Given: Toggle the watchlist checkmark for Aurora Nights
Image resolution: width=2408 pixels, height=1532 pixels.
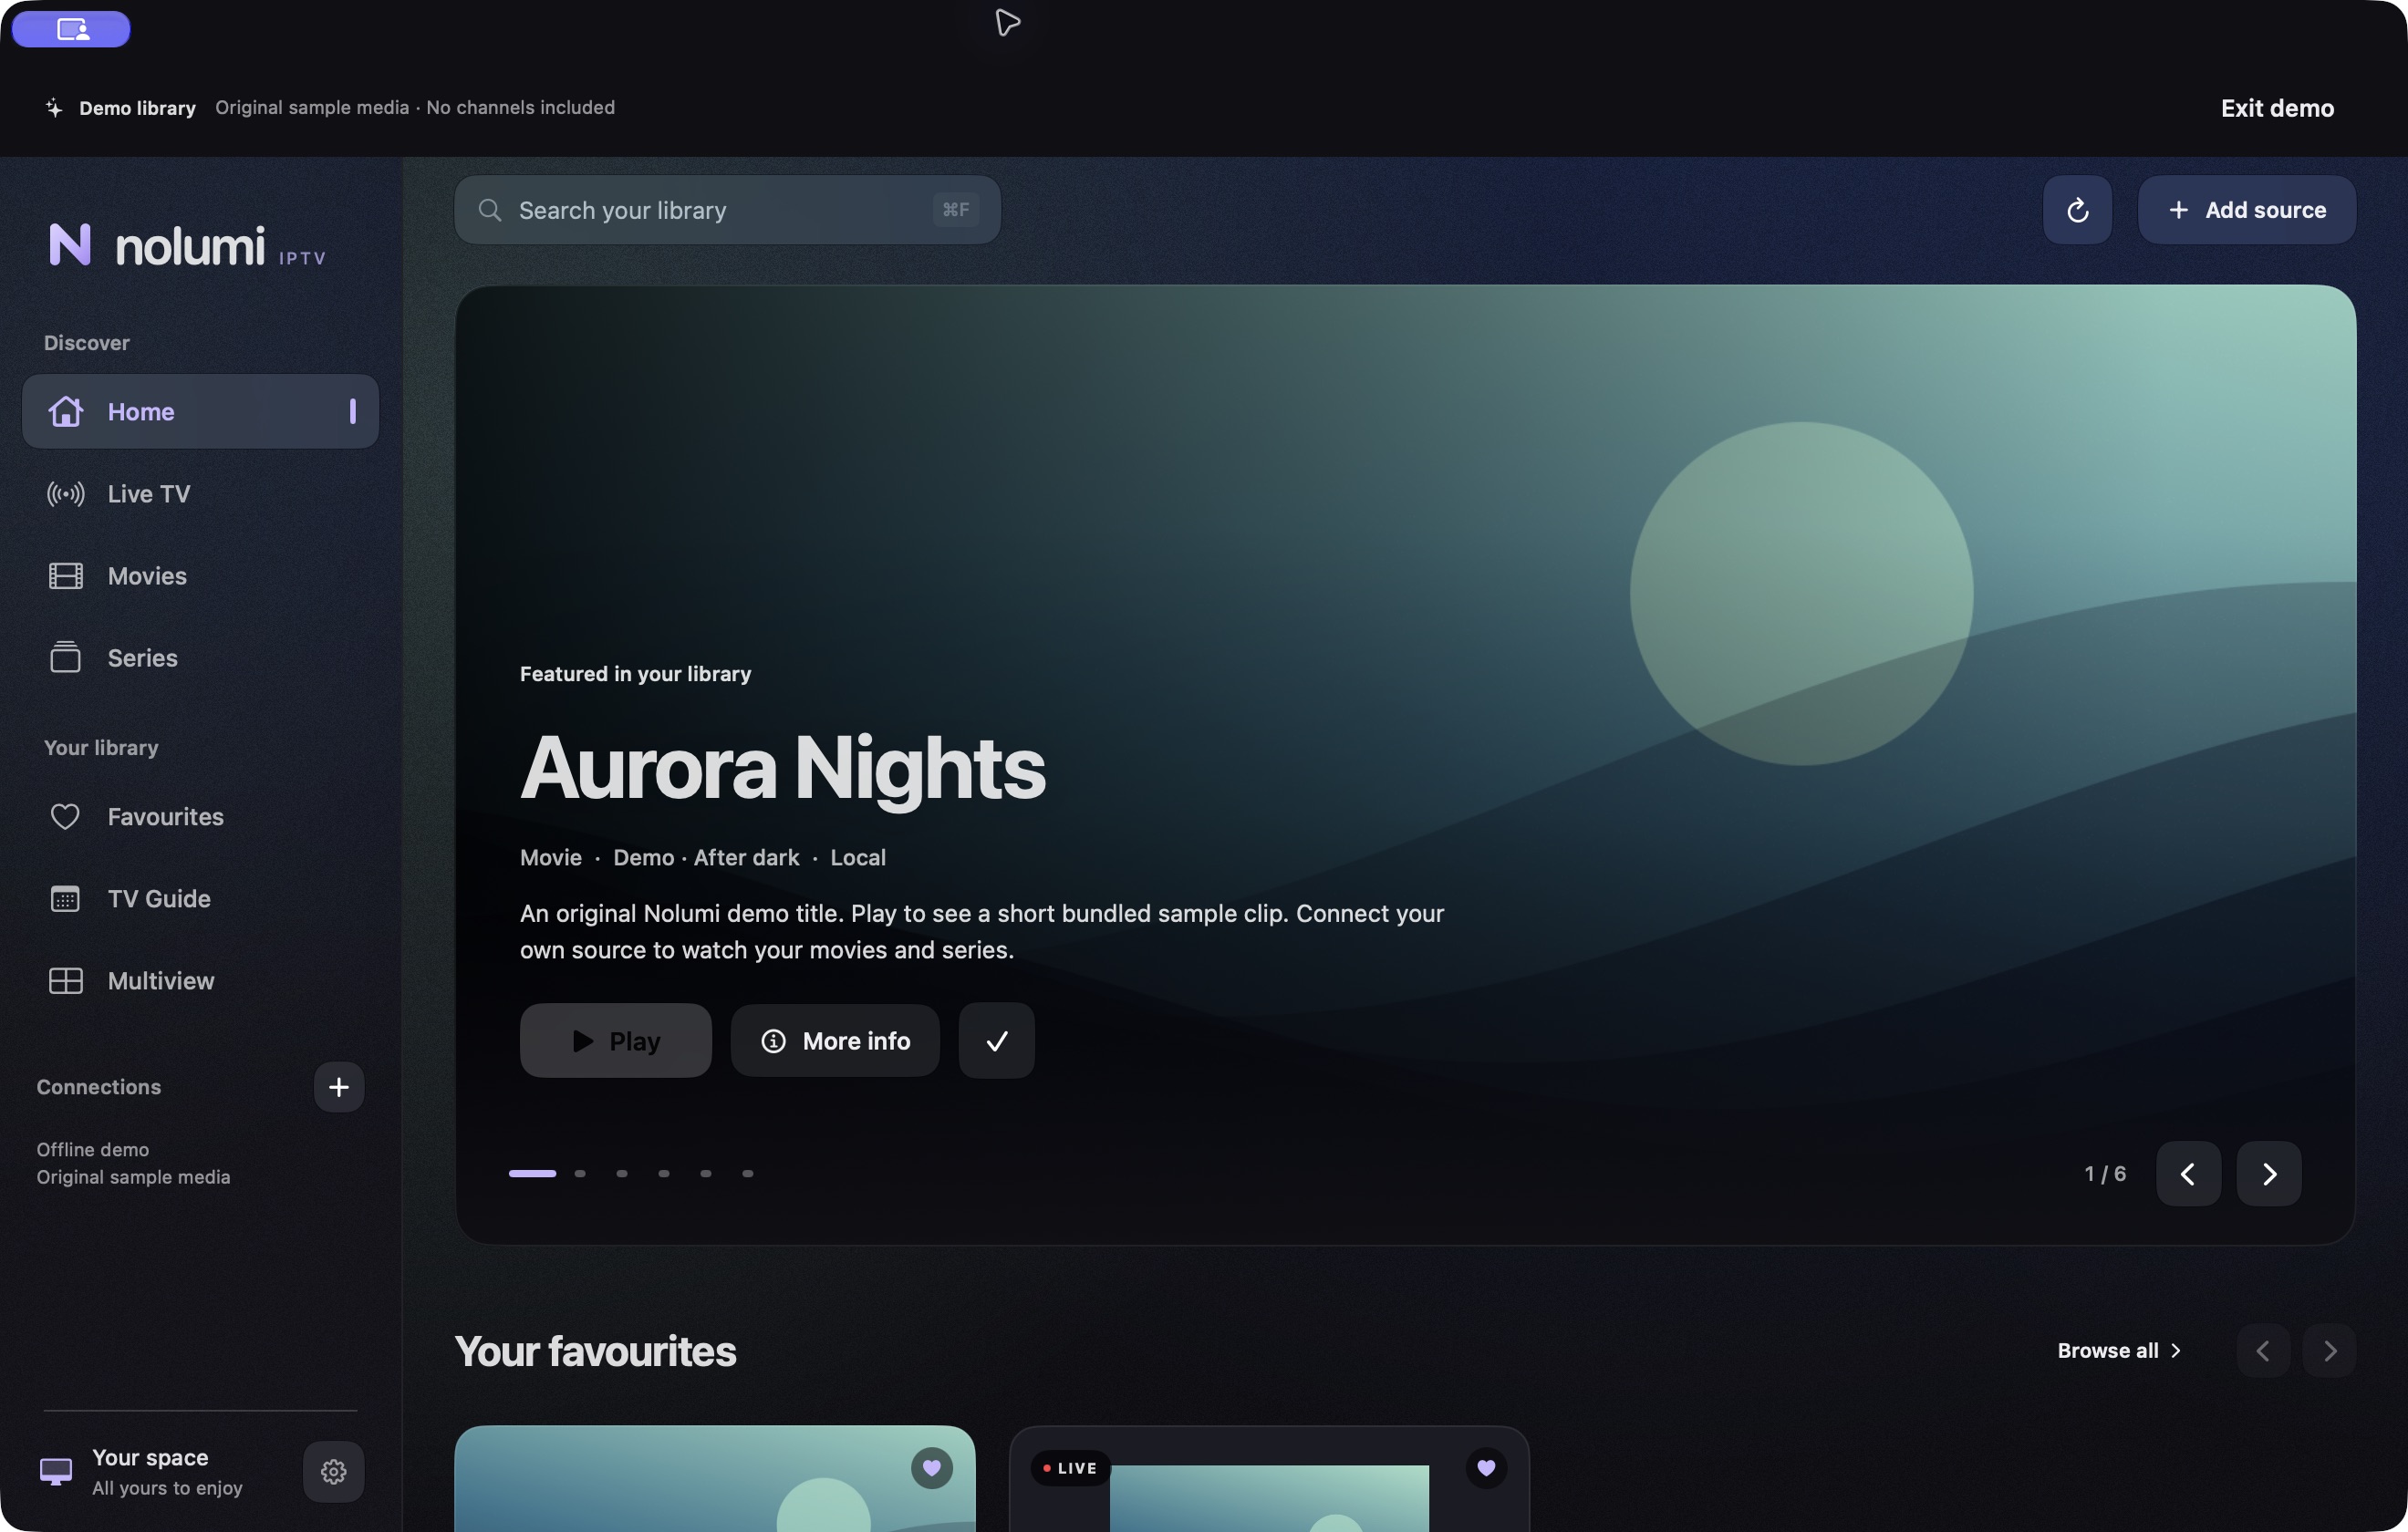Looking at the screenshot, I should [x=996, y=1040].
